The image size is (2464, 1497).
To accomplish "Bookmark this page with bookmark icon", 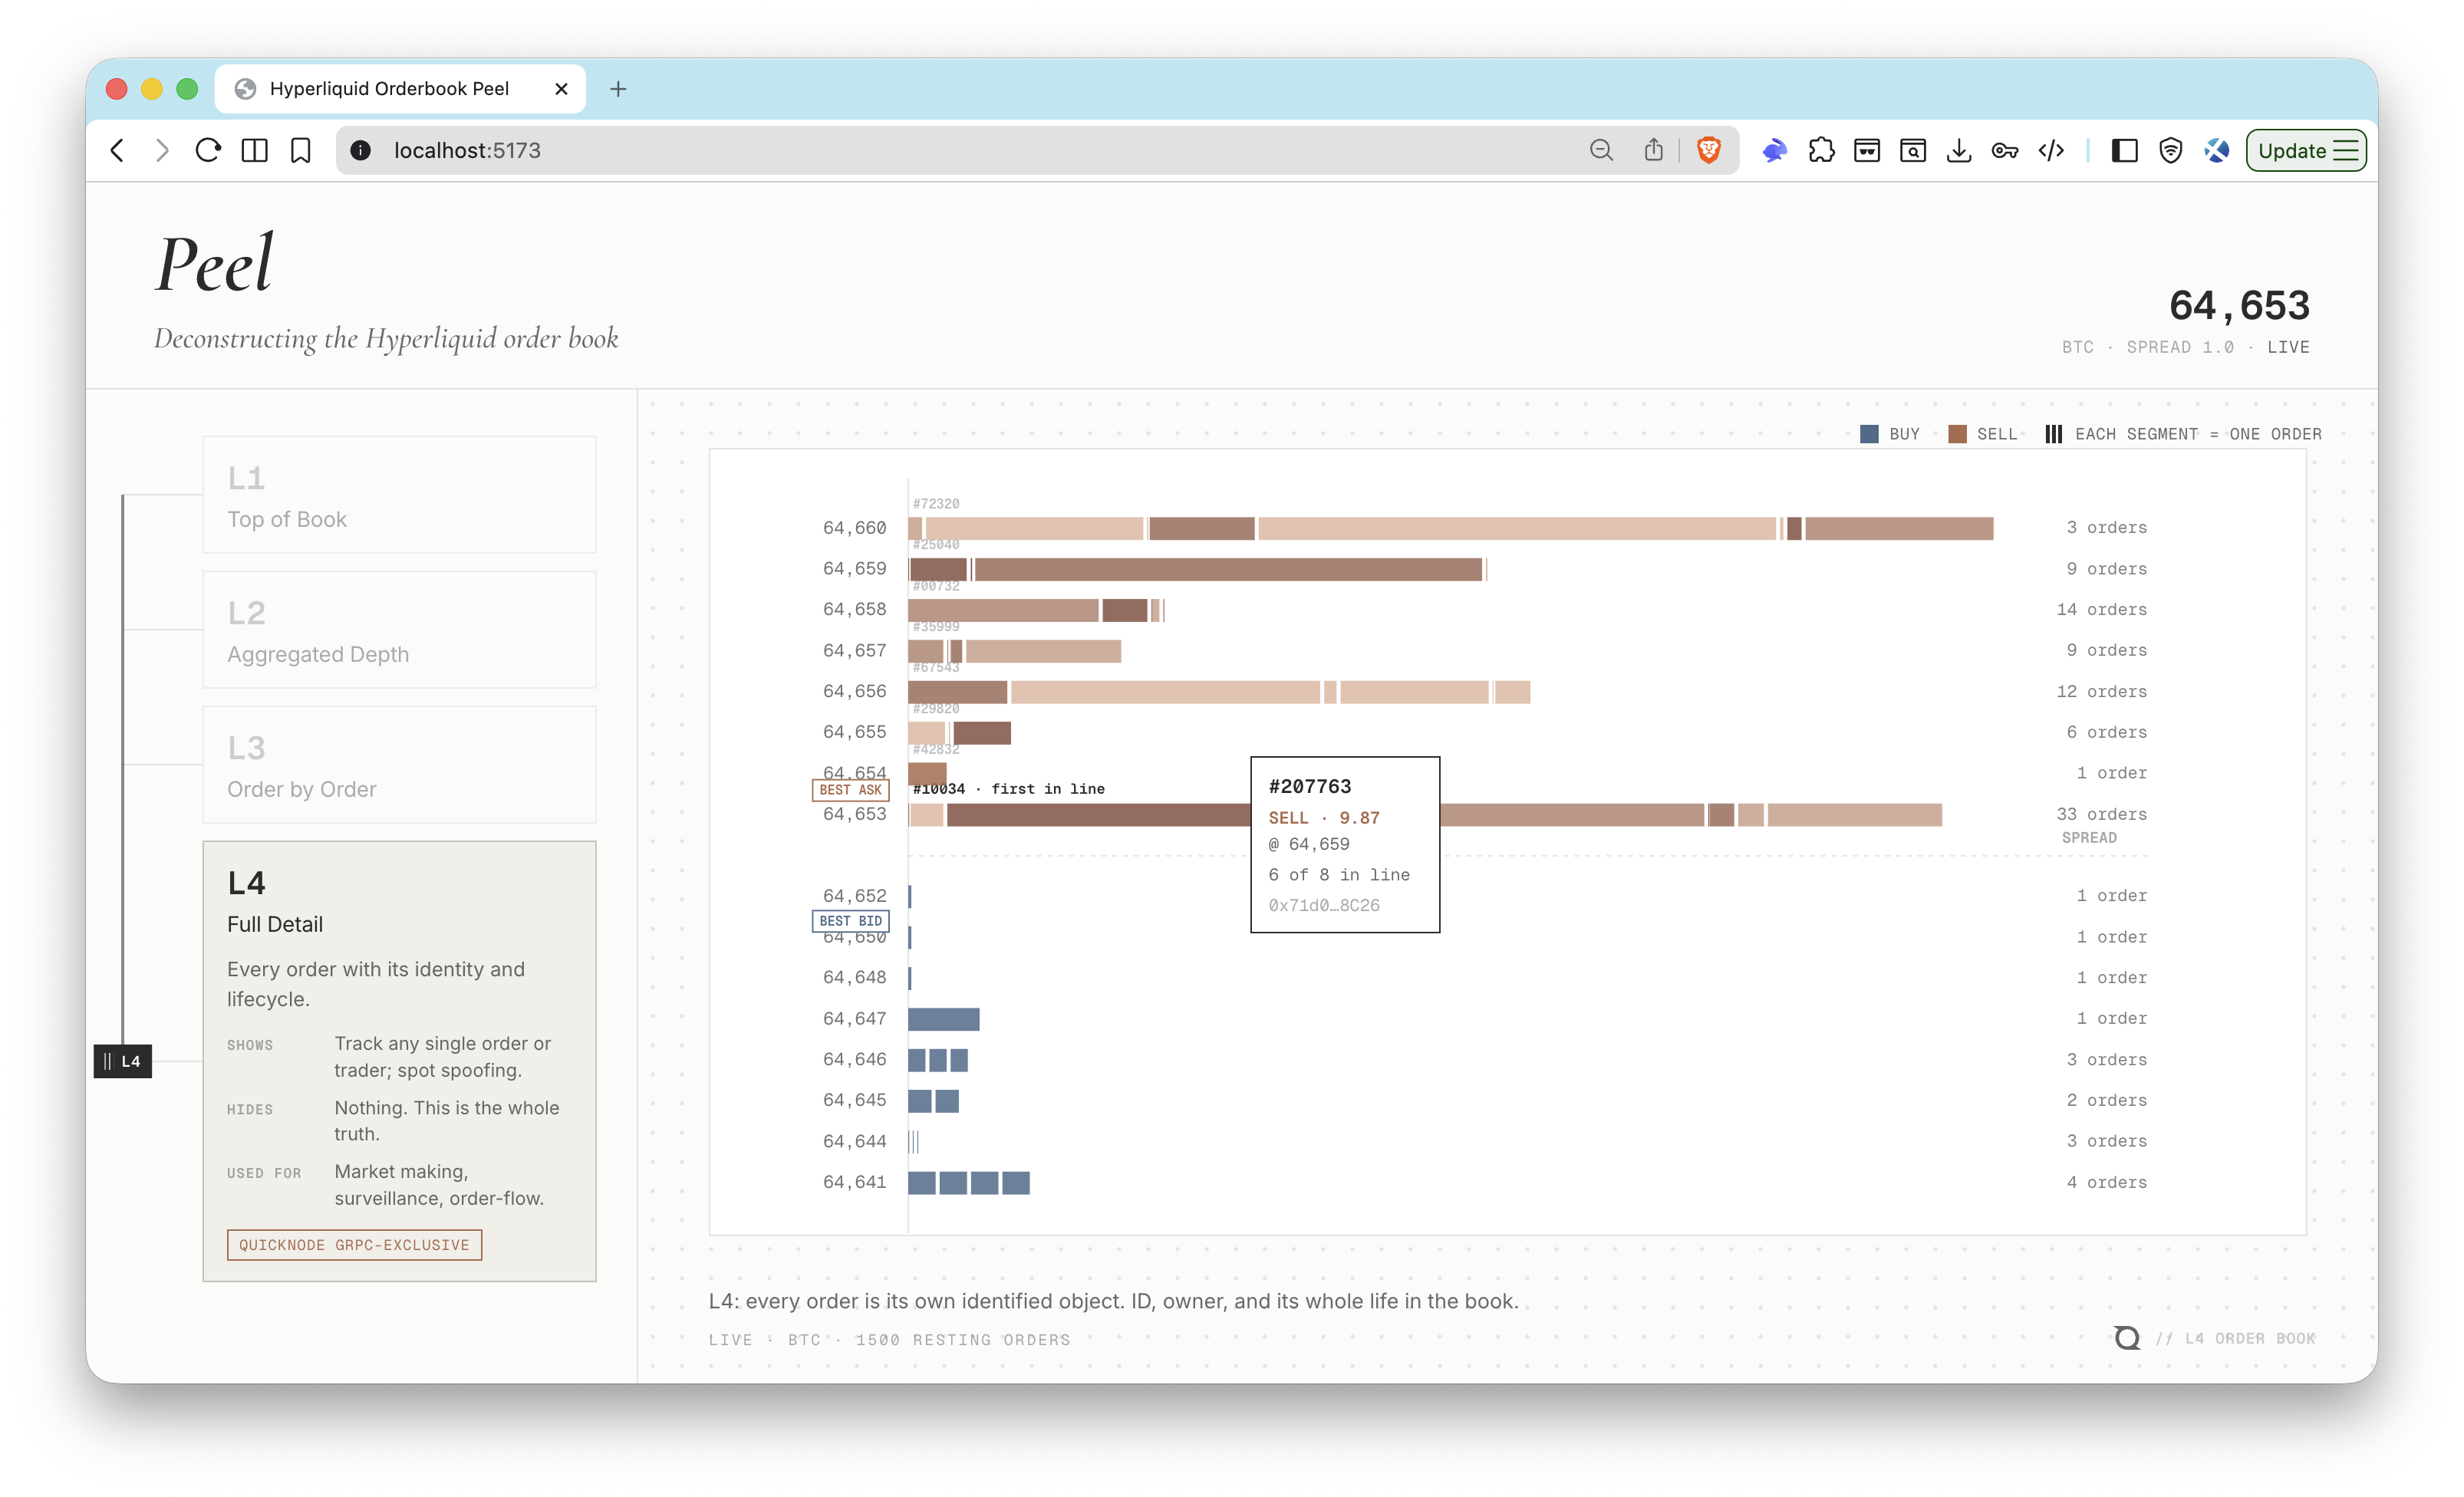I will click(x=300, y=150).
